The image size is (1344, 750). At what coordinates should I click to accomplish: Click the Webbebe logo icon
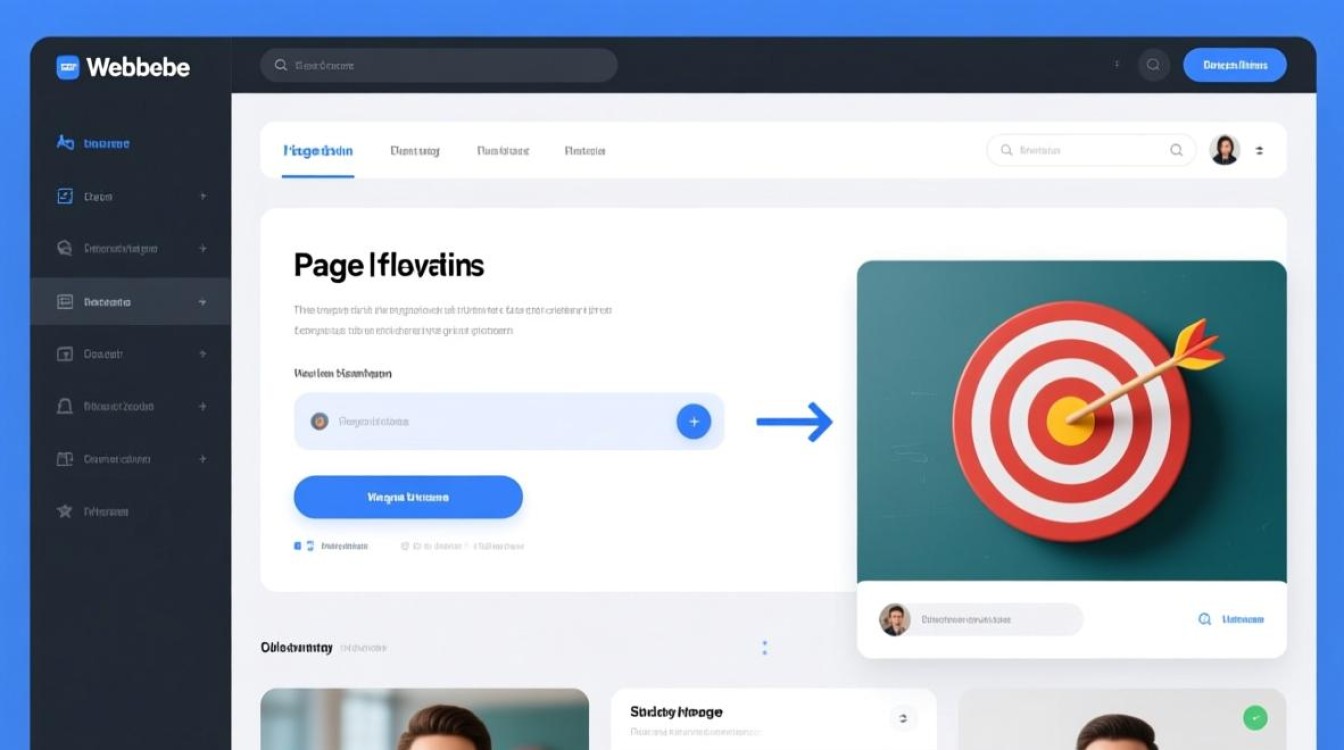coord(67,67)
